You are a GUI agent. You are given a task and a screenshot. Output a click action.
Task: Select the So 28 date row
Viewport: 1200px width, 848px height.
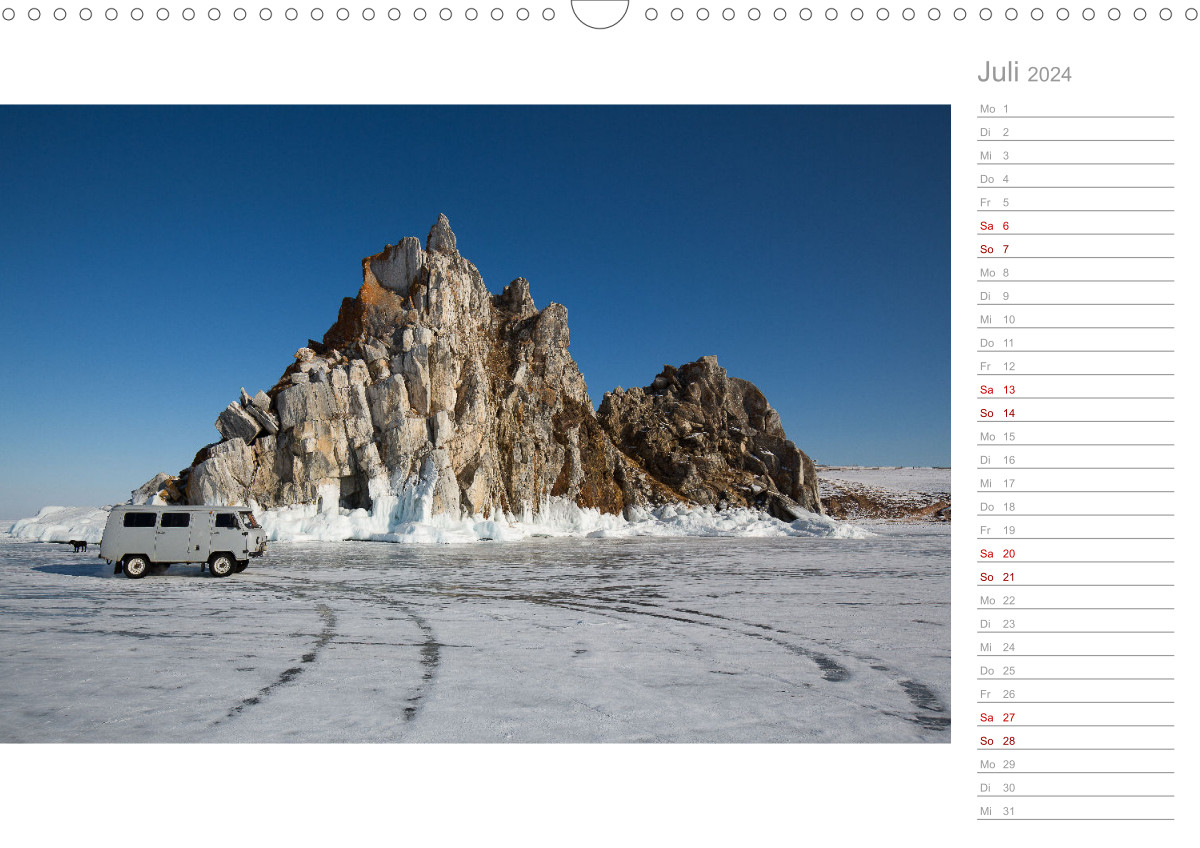click(x=1075, y=739)
